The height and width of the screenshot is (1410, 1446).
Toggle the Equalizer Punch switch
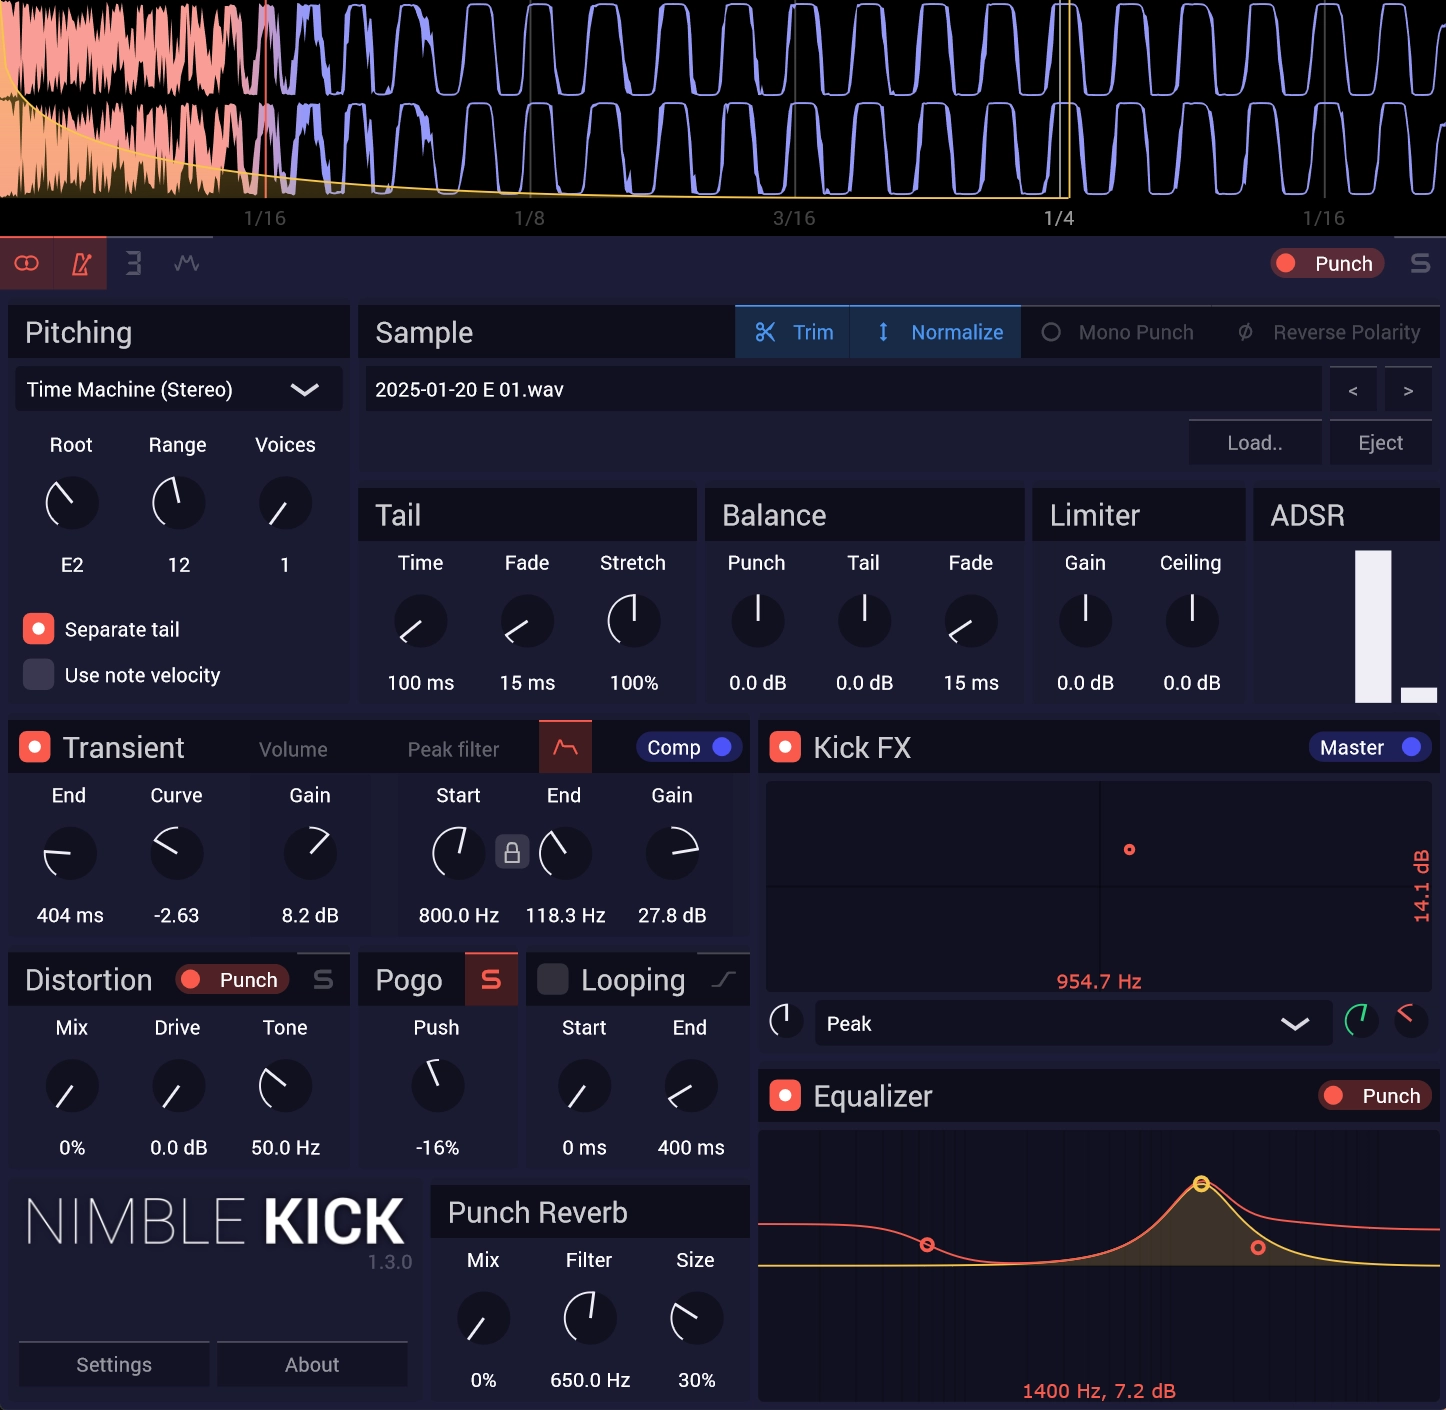[1375, 1096]
